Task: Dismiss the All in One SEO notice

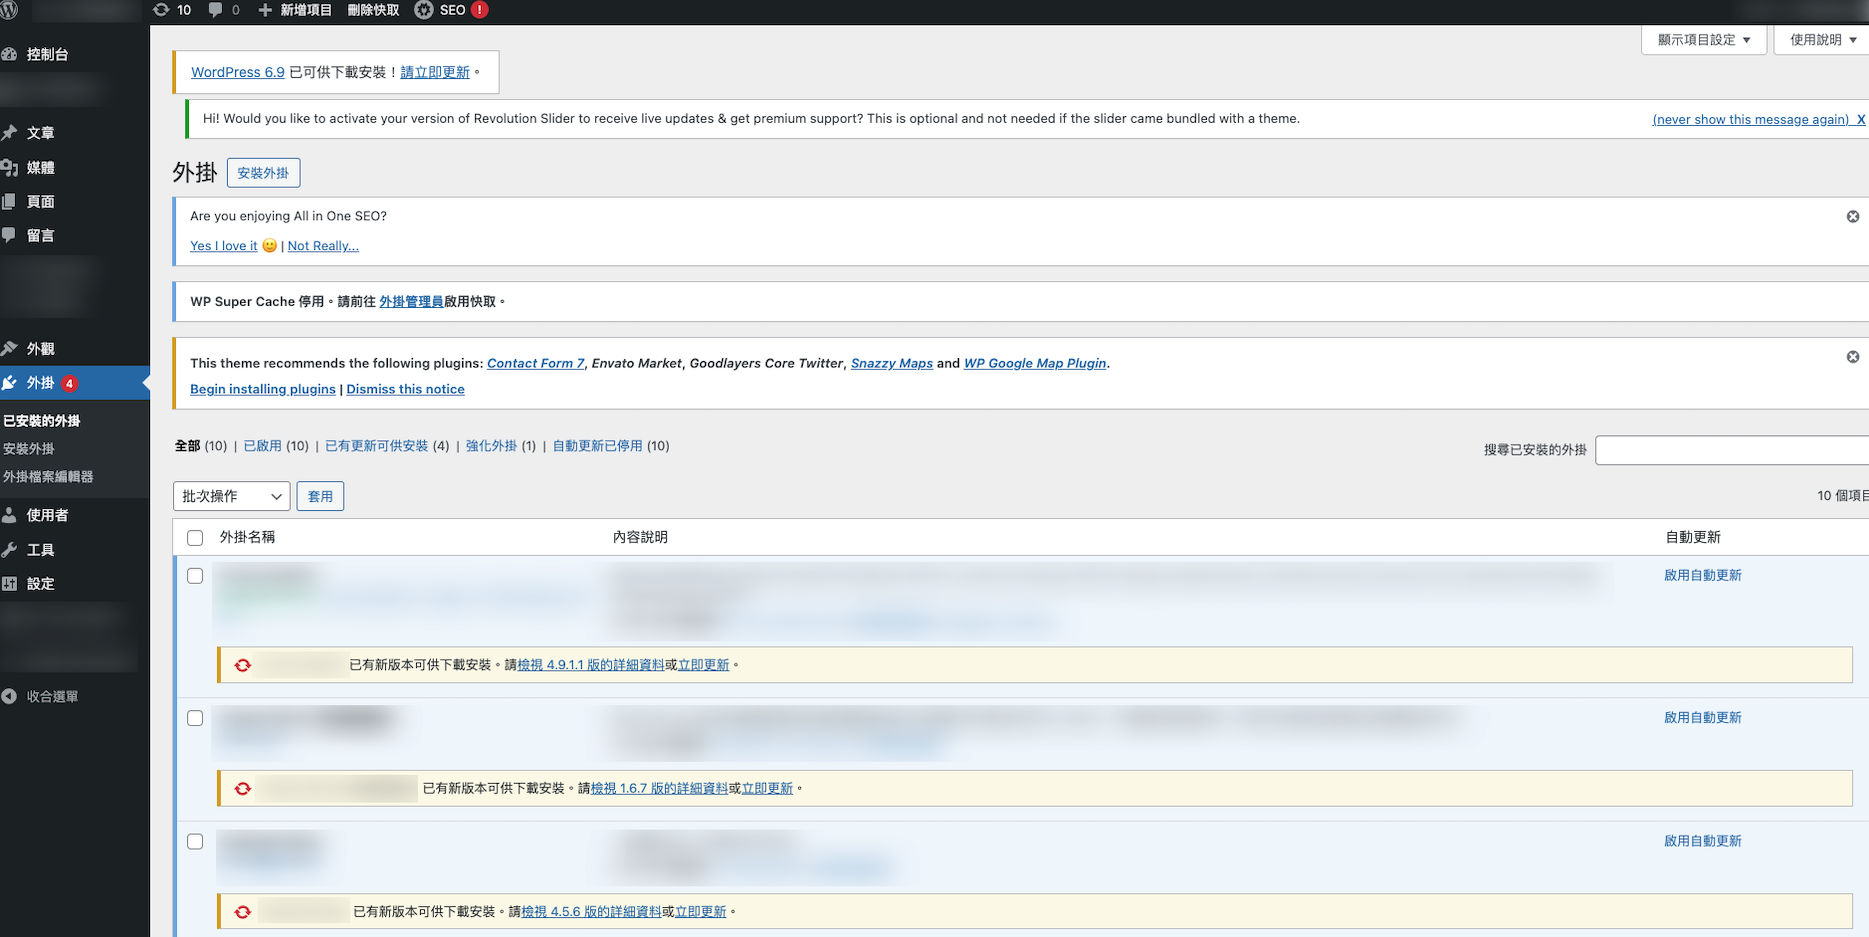Action: [x=1853, y=217]
